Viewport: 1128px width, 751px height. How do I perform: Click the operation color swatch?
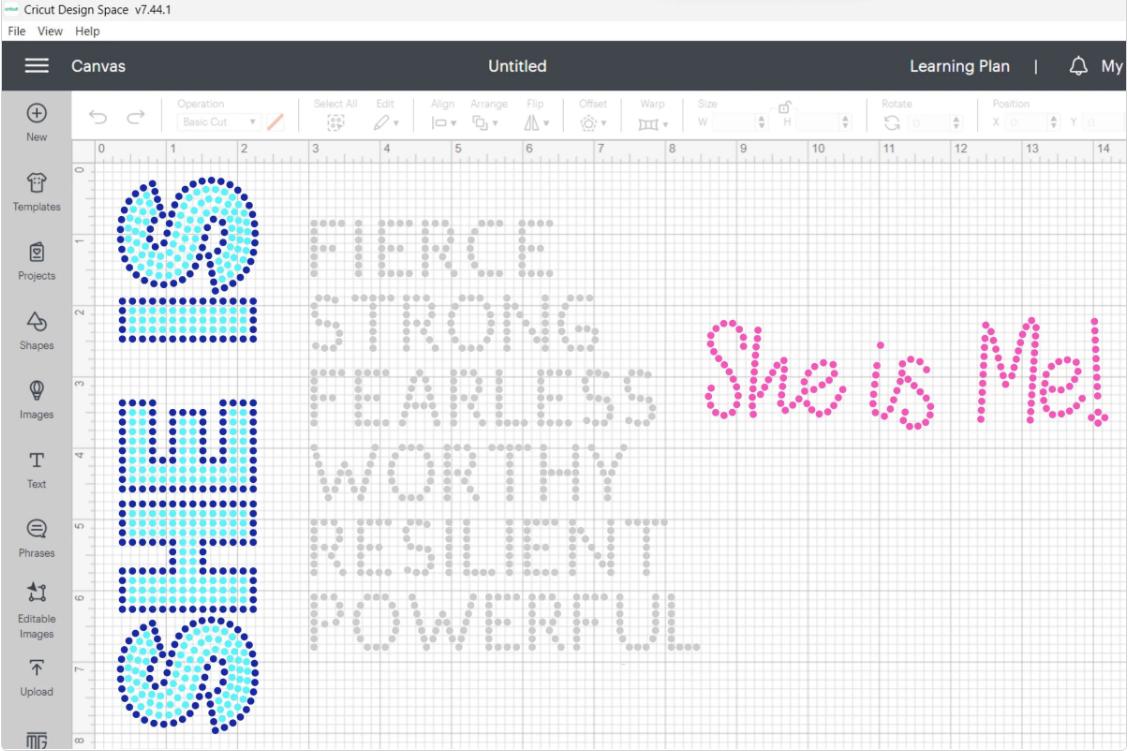(275, 122)
